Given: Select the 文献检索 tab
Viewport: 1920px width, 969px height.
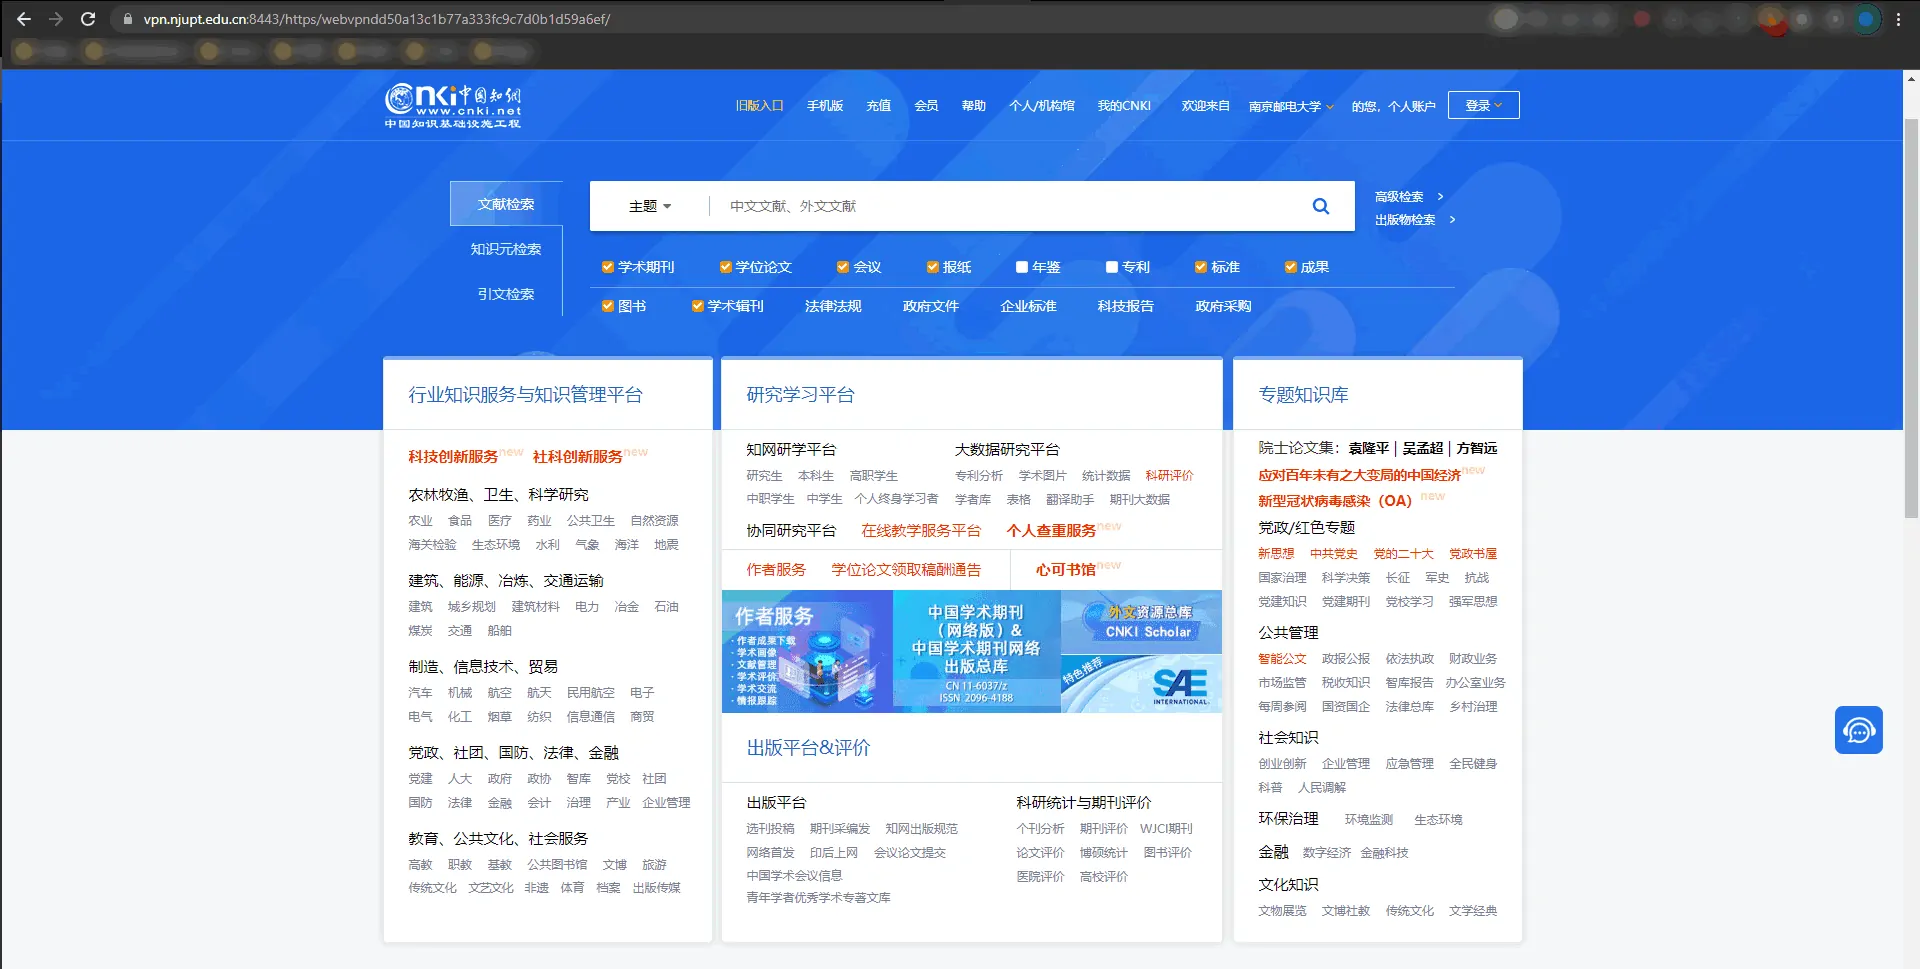Looking at the screenshot, I should 506,204.
